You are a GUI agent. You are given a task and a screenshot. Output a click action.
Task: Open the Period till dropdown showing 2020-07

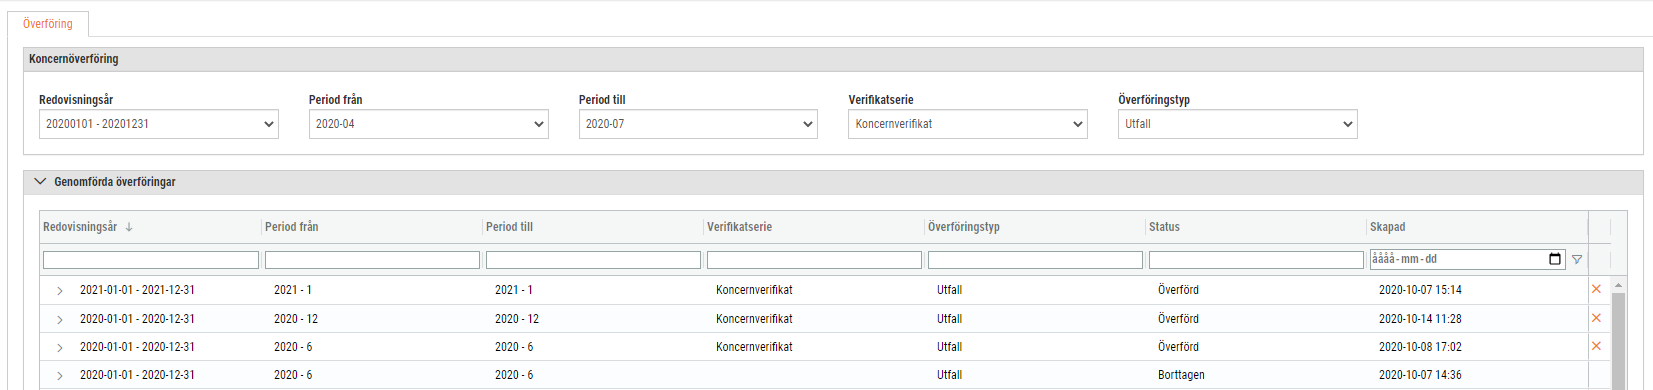698,124
